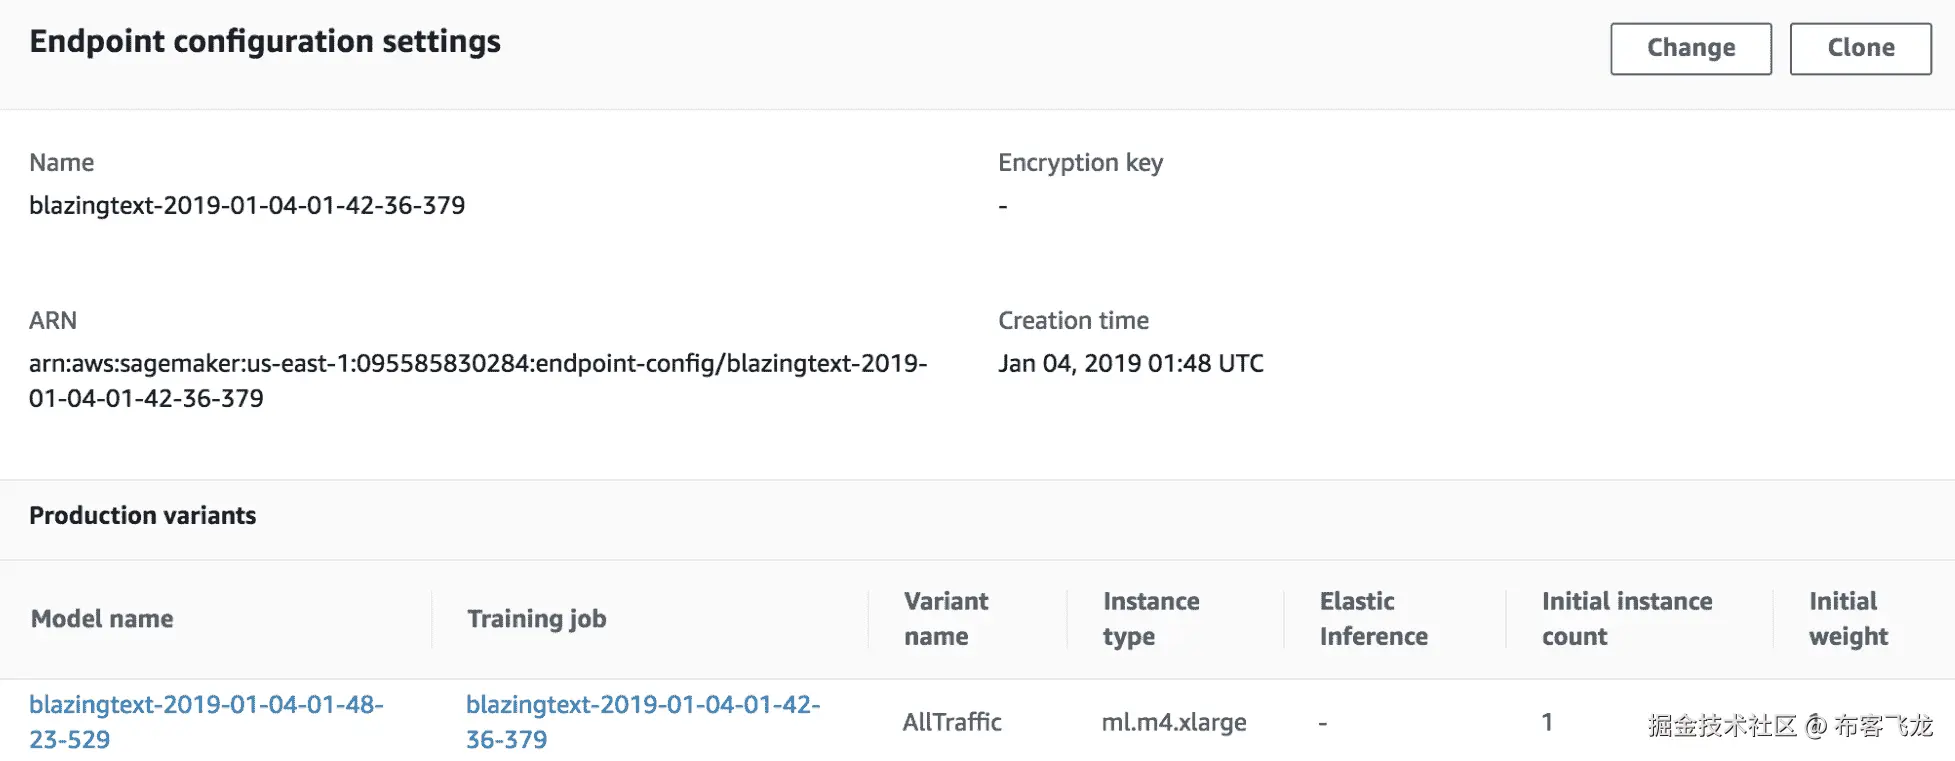Click the Instance type column header

pos(1151,619)
